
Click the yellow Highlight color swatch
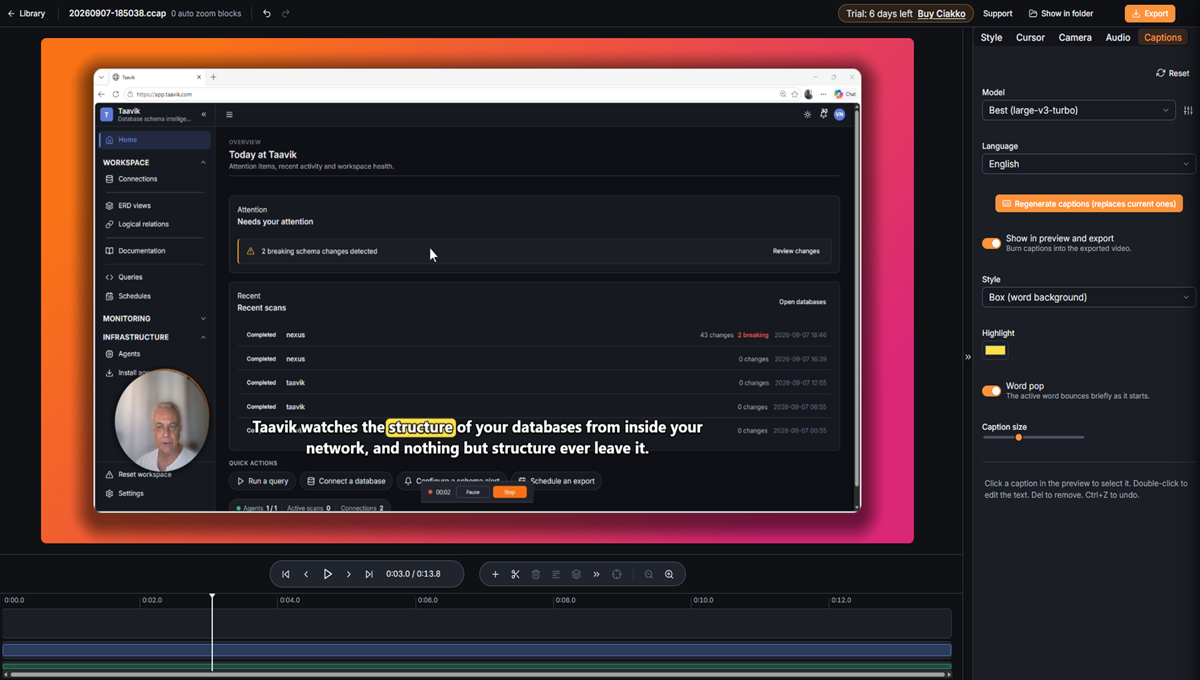pos(995,350)
